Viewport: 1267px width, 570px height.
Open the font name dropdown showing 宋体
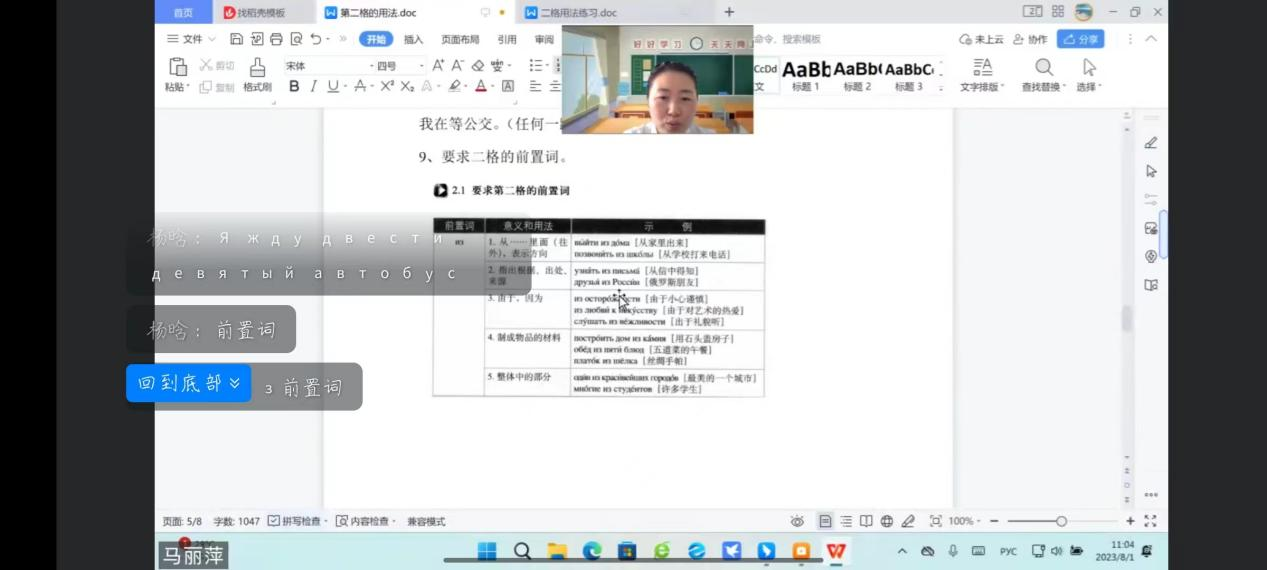pyautogui.click(x=323, y=66)
